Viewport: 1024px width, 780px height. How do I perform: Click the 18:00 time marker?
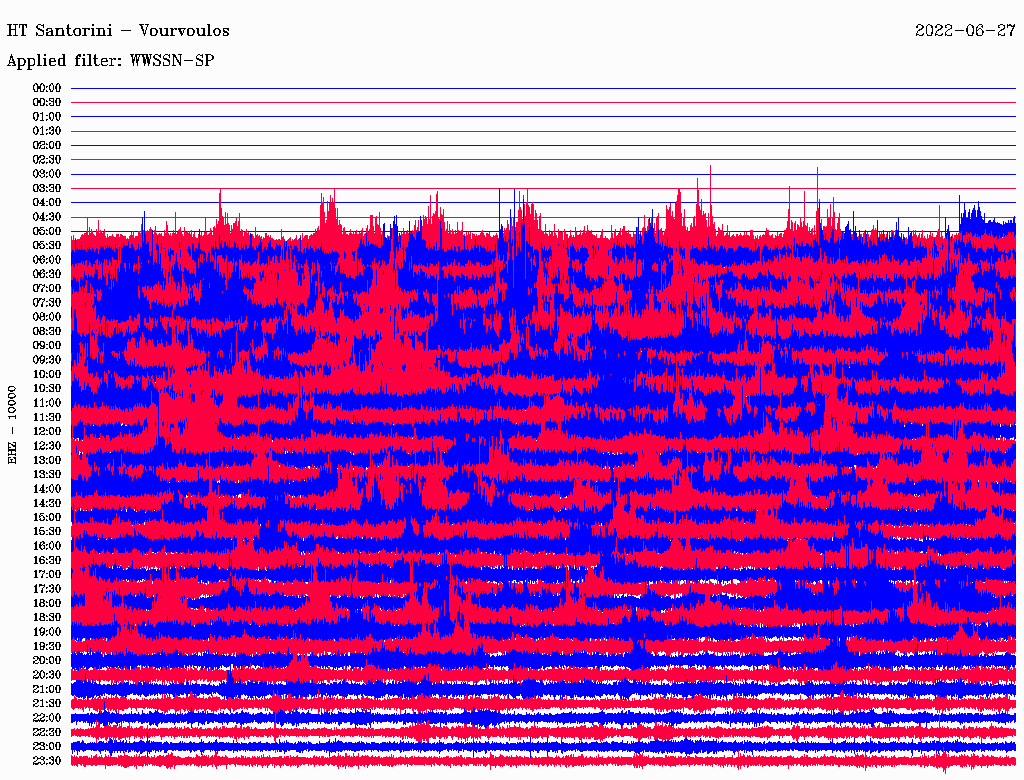coord(47,603)
